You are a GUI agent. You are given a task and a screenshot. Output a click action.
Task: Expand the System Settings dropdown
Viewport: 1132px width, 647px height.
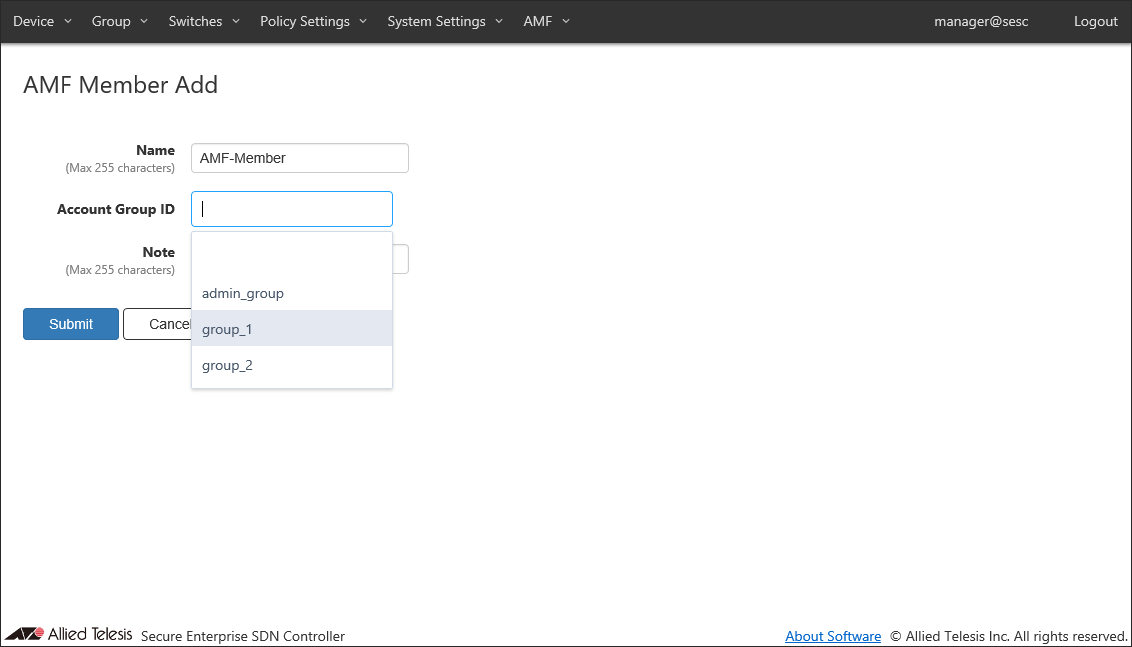[445, 21]
